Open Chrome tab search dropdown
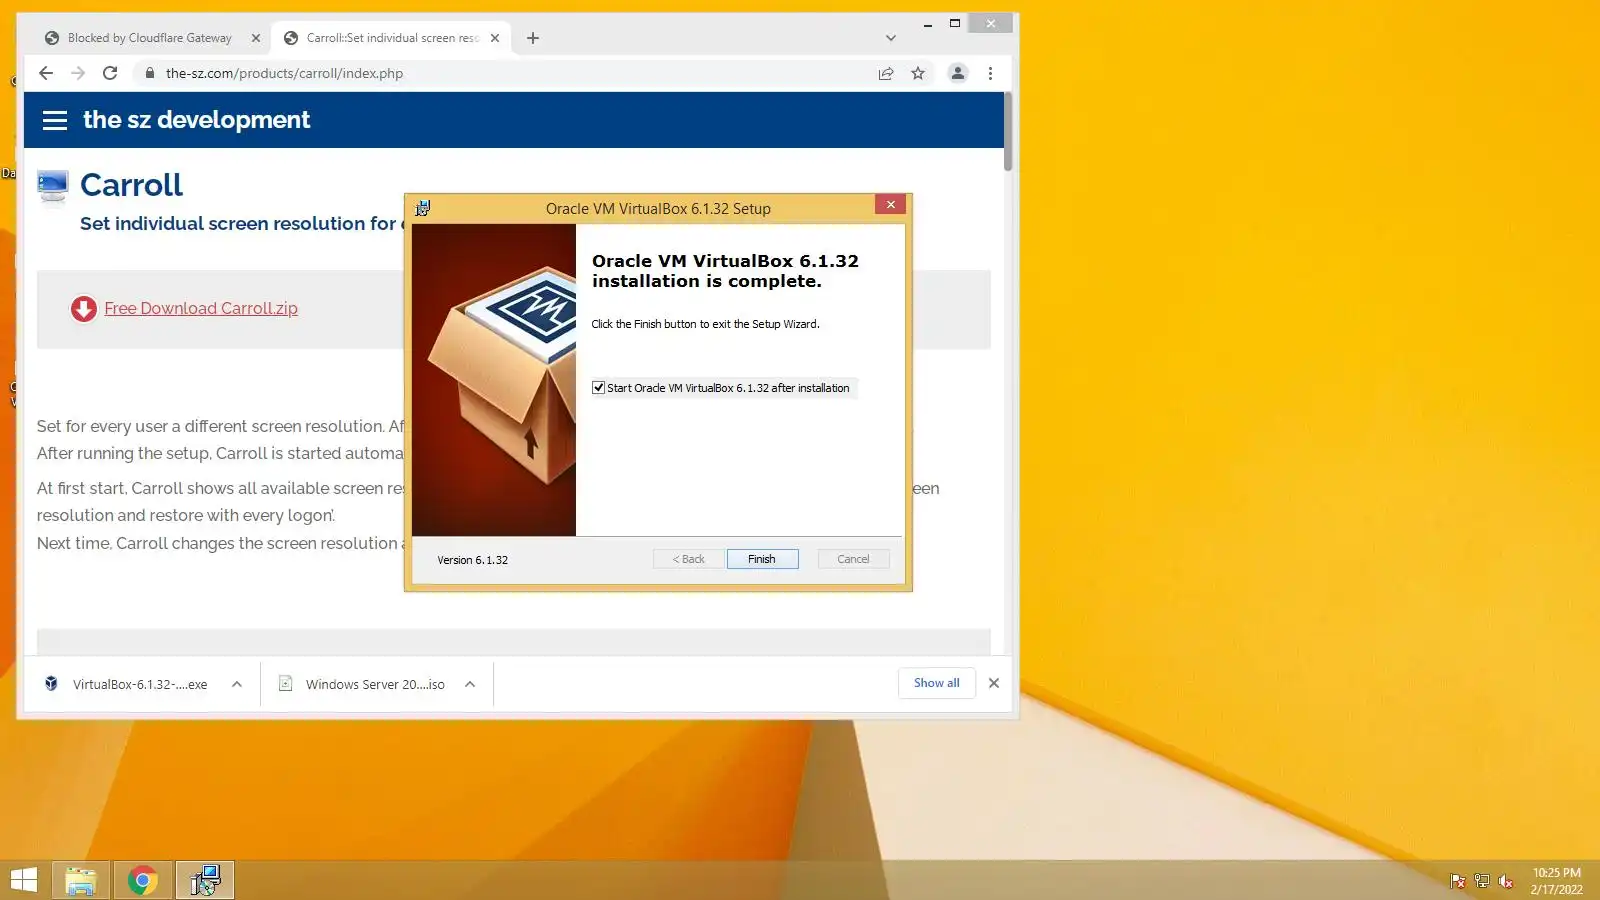Image resolution: width=1600 pixels, height=900 pixels. tap(891, 38)
